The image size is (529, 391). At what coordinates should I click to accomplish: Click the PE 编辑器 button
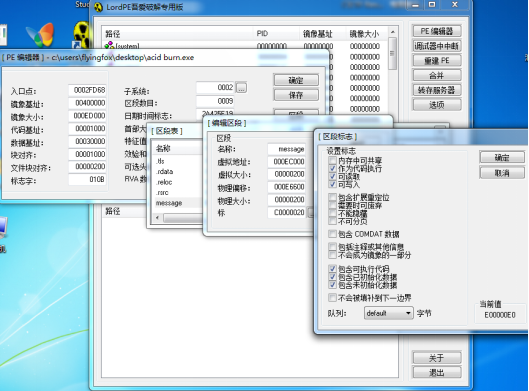[437, 31]
